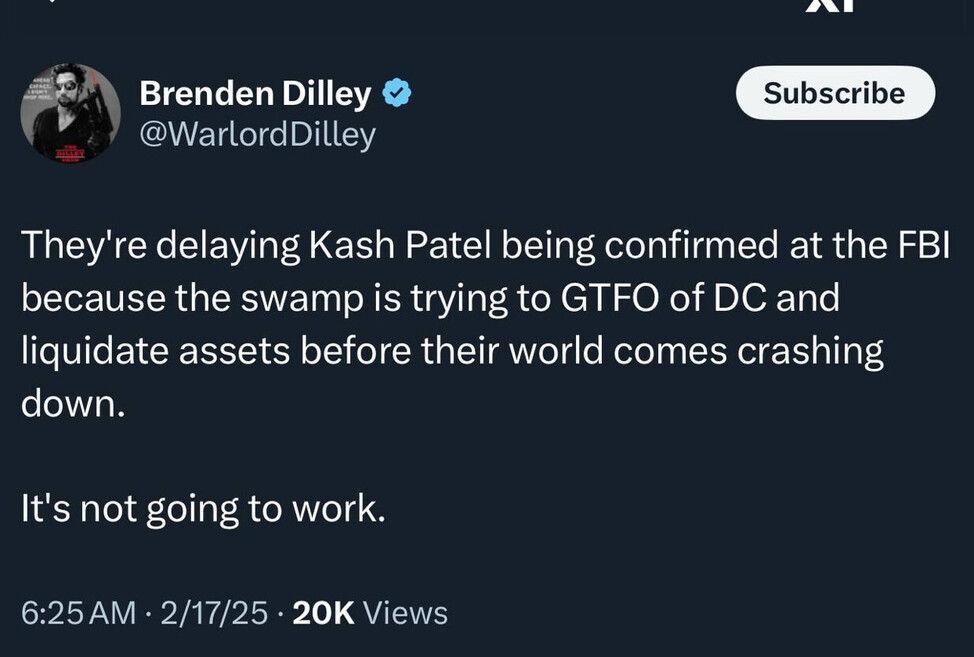Visit the @WarlordDilley handle
The image size is (974, 657).
tap(257, 134)
